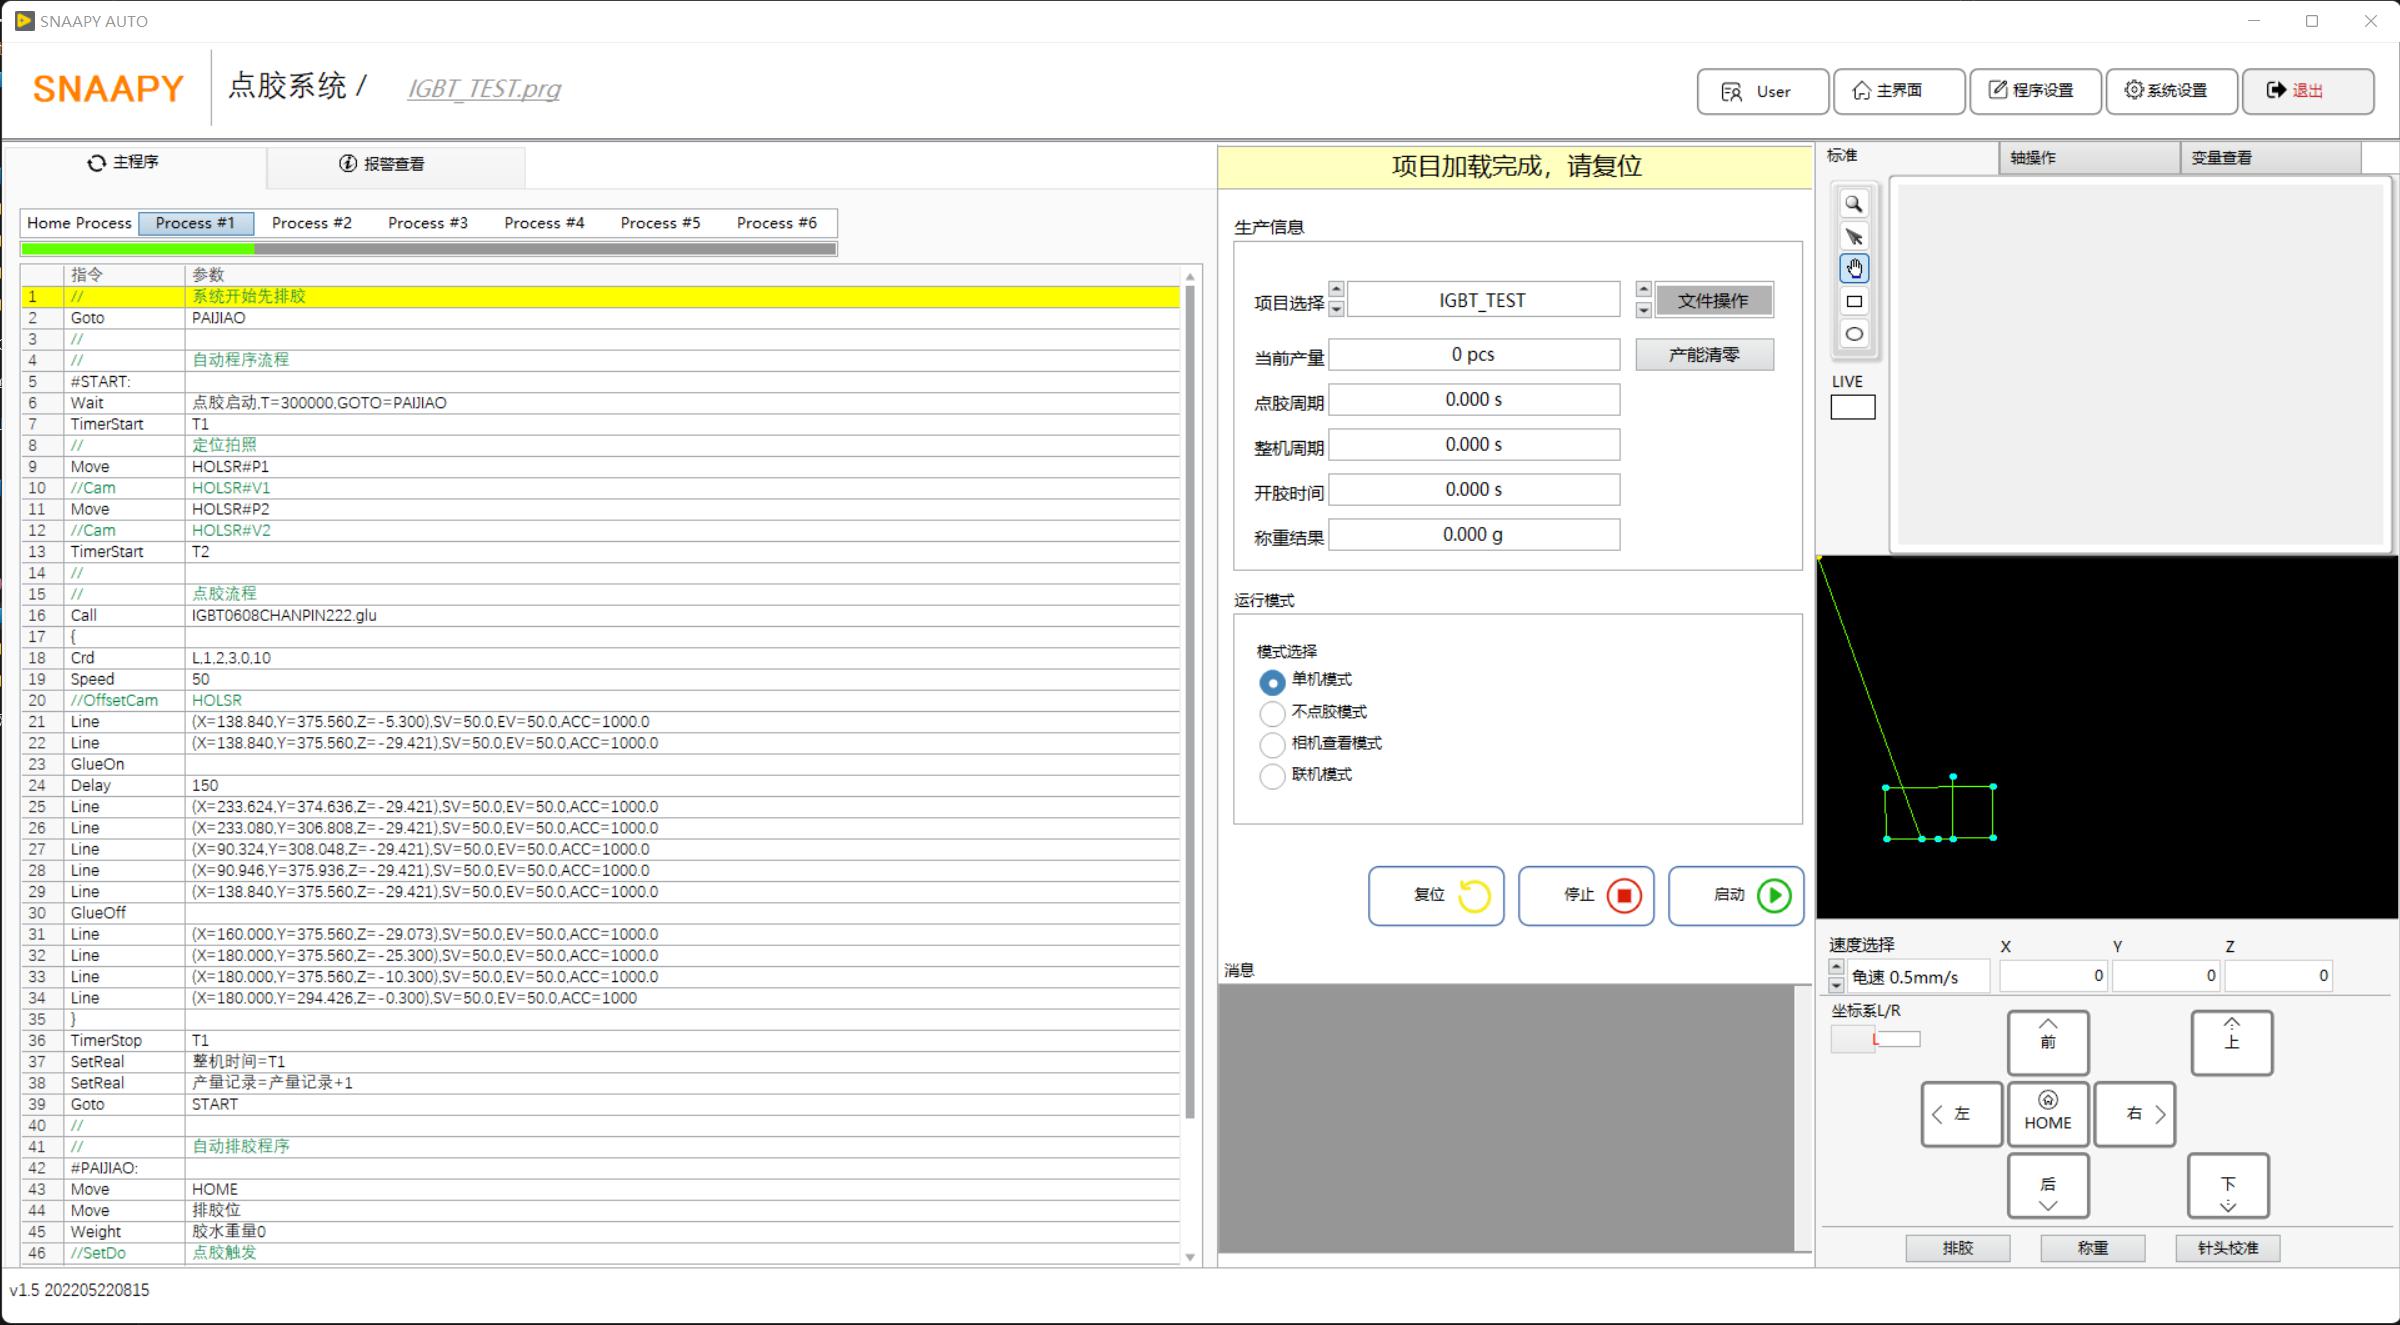The width and height of the screenshot is (2400, 1325).
Task: Select 相机查看模式 radio option
Action: [x=1272, y=744]
